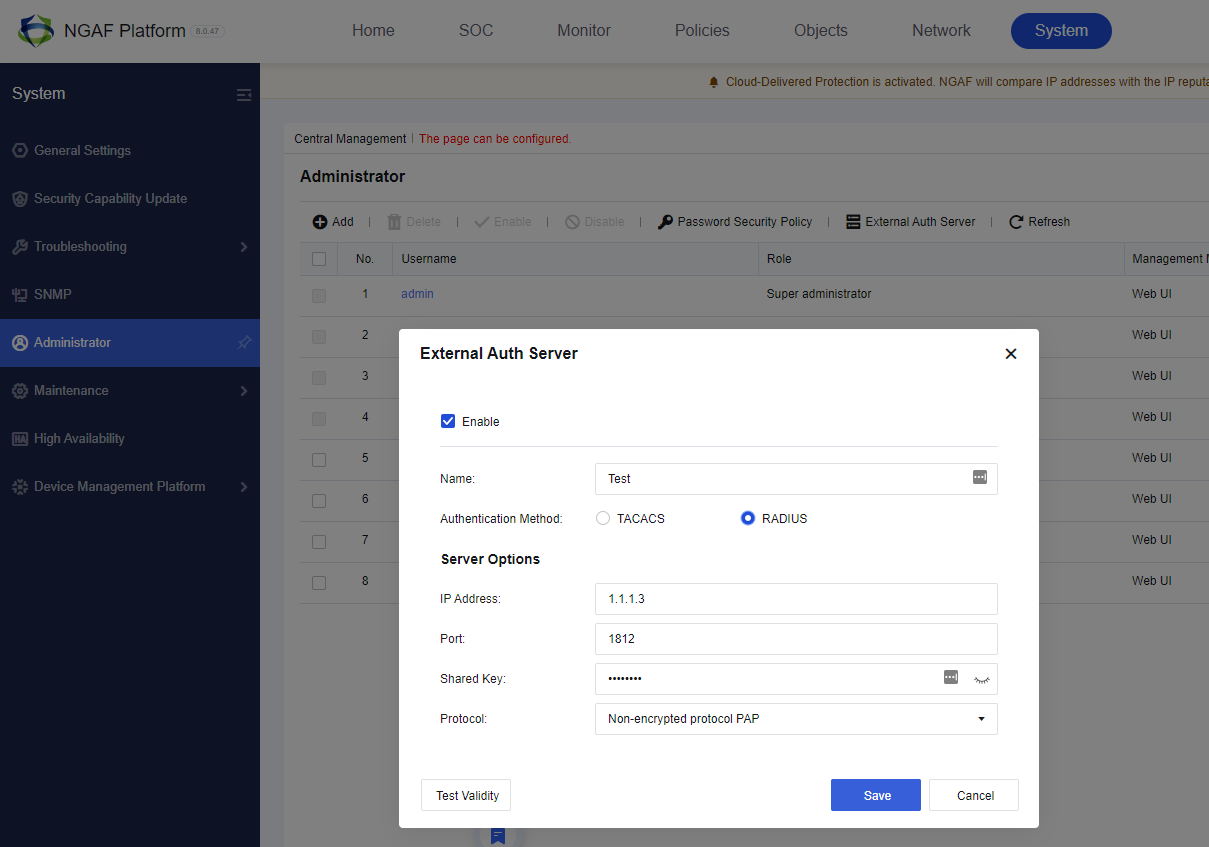This screenshot has height=847, width=1209.
Task: Toggle checkbox for administrator row 8
Action: (x=319, y=583)
